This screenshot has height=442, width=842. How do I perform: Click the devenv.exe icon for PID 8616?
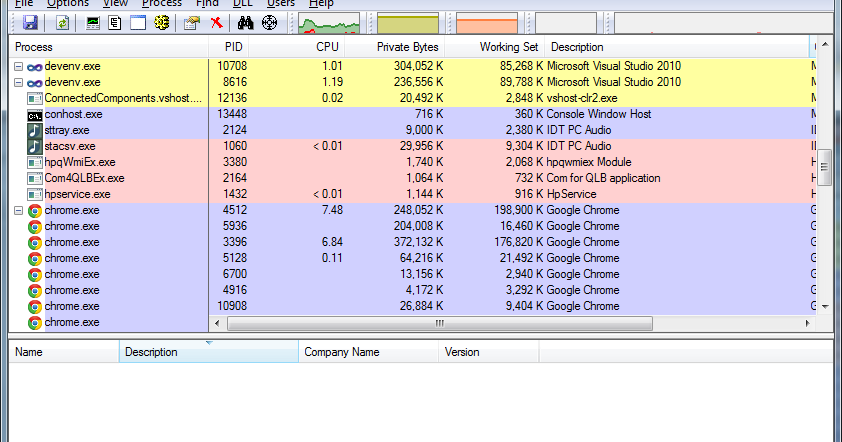pyautogui.click(x=35, y=83)
